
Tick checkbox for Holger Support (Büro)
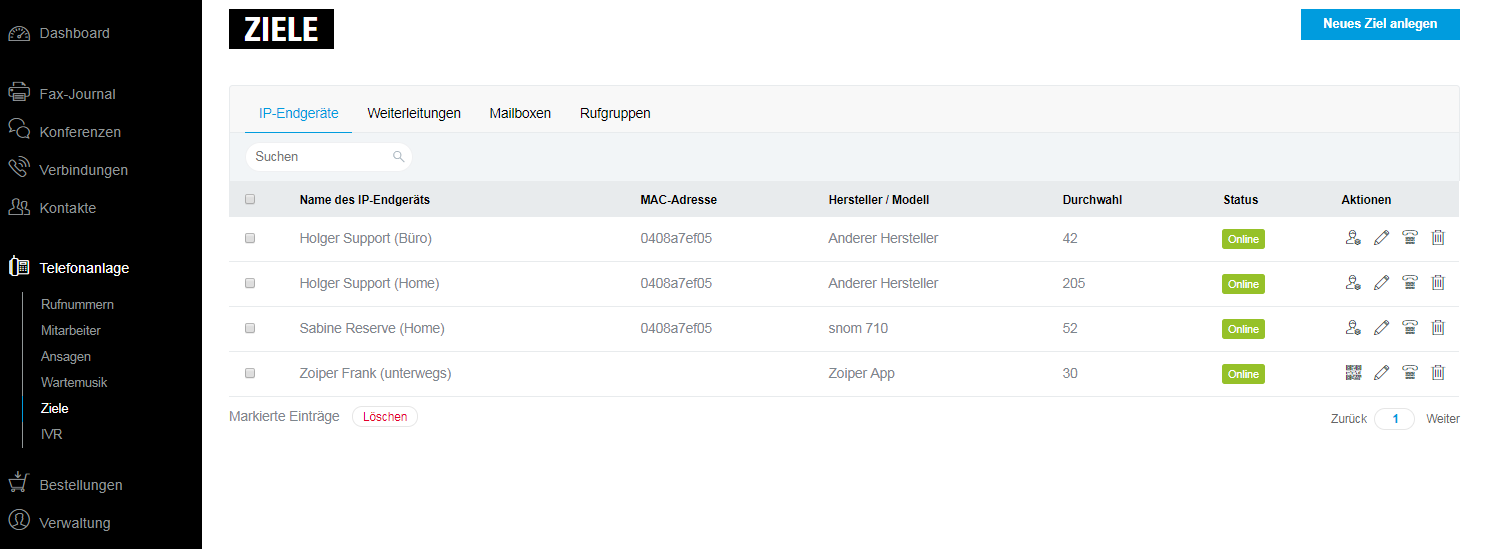pyautogui.click(x=250, y=238)
